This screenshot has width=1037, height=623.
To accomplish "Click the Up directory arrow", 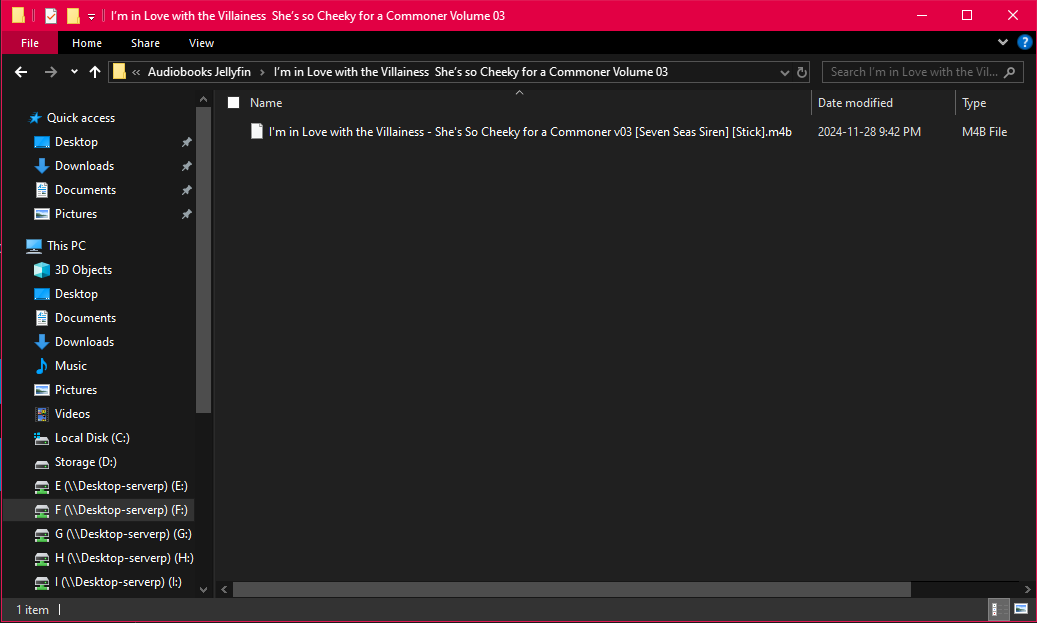I will pos(95,72).
